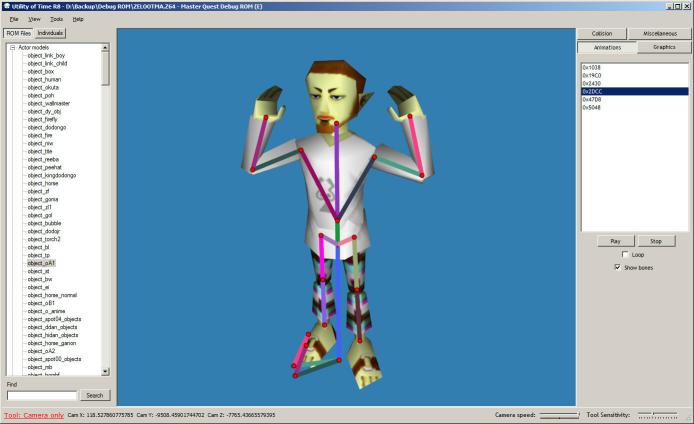This screenshot has width=694, height=424.
Task: Select animation 0x1038
Action: [x=635, y=68]
